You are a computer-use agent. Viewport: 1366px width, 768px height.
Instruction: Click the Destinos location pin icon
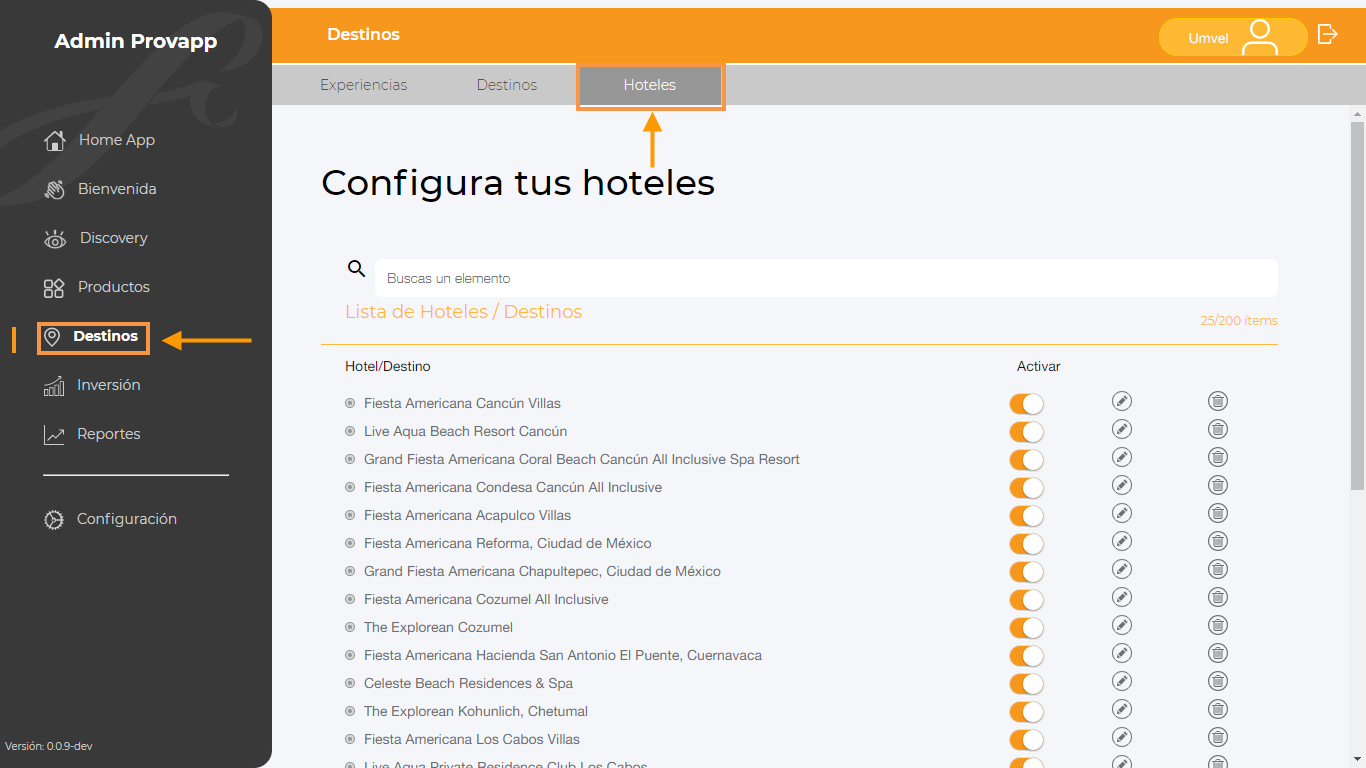(52, 337)
